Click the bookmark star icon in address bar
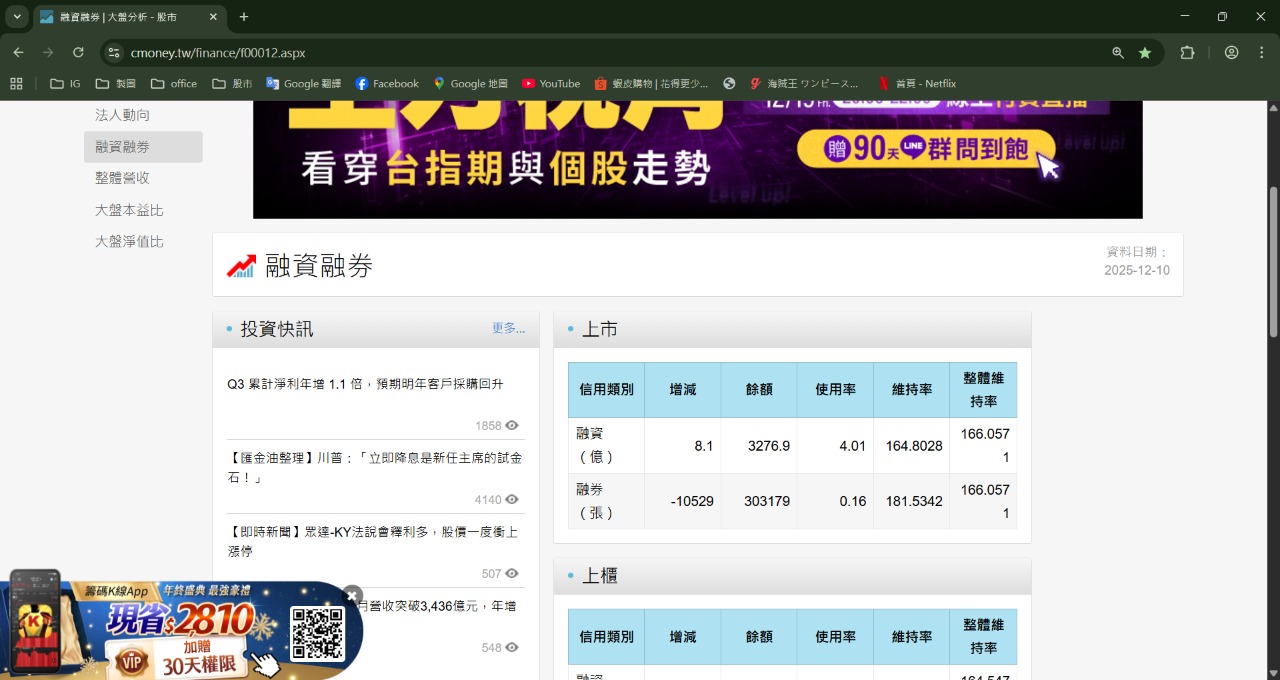1280x680 pixels. [1145, 53]
